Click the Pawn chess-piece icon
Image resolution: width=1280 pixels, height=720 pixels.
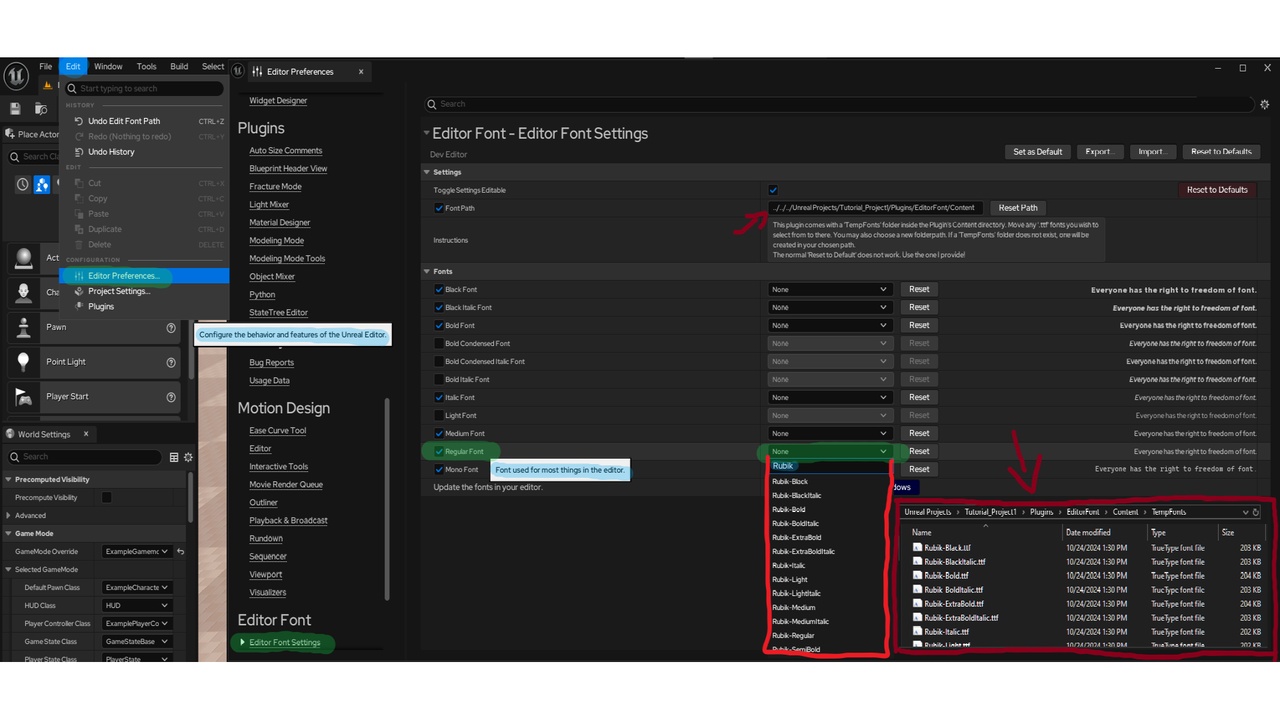(x=23, y=327)
